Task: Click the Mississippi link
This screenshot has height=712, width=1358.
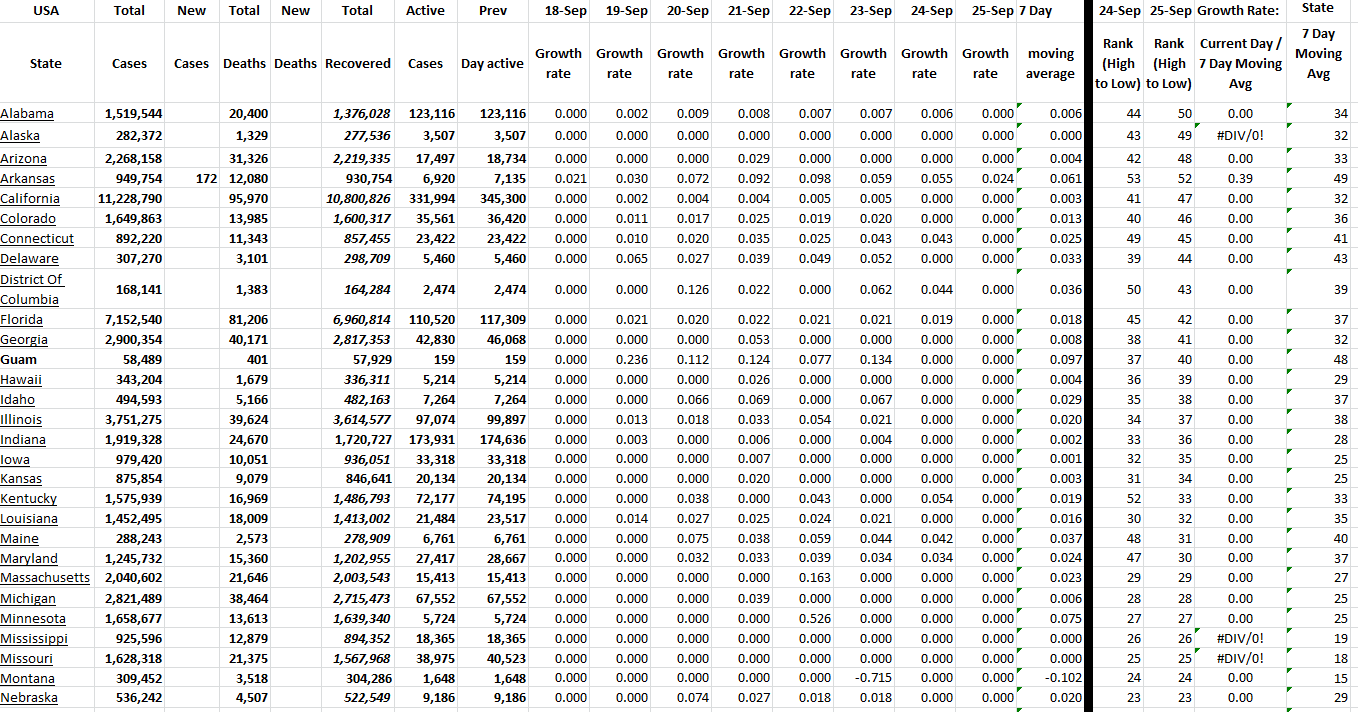Action: point(34,638)
